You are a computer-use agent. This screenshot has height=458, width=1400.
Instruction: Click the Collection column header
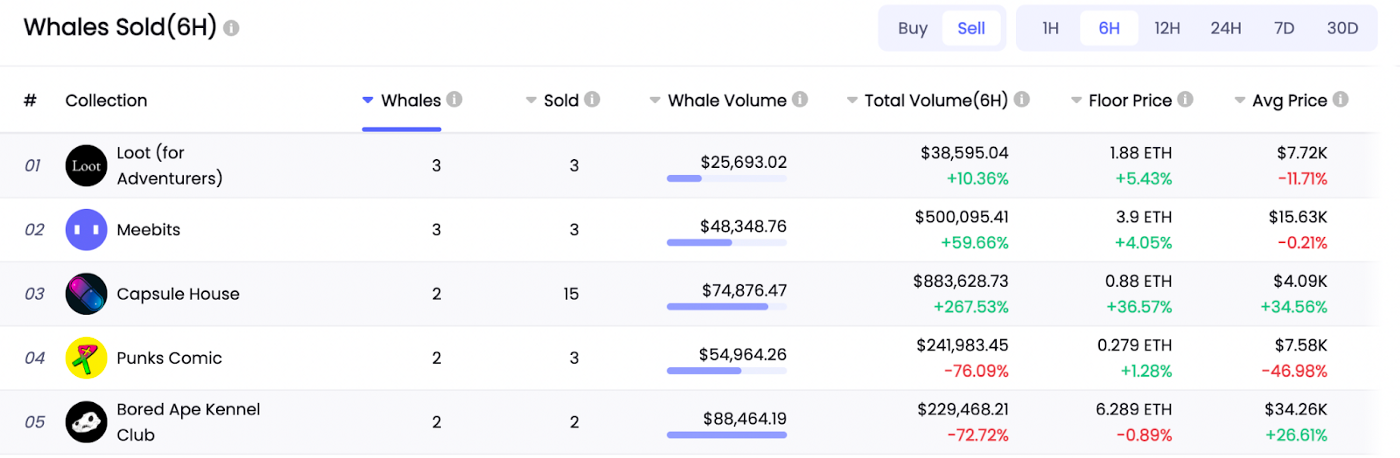[106, 100]
